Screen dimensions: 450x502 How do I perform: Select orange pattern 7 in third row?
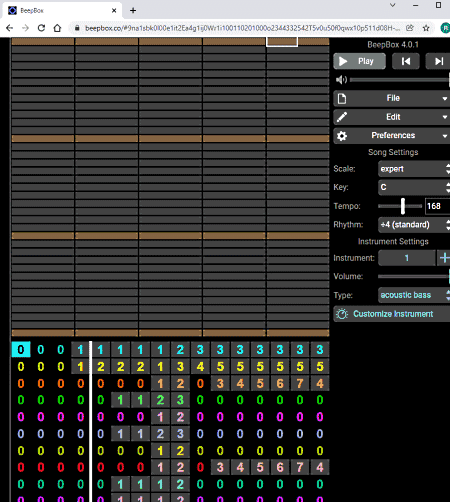pyautogui.click(x=300, y=383)
